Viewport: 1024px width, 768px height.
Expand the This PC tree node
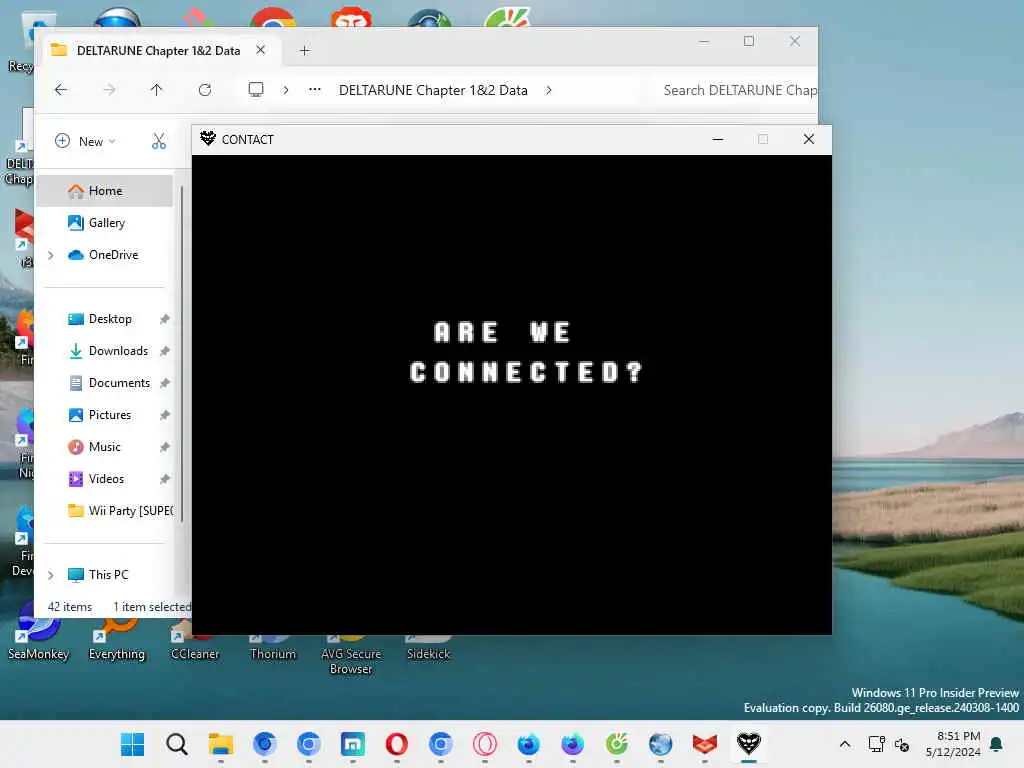pyautogui.click(x=50, y=575)
